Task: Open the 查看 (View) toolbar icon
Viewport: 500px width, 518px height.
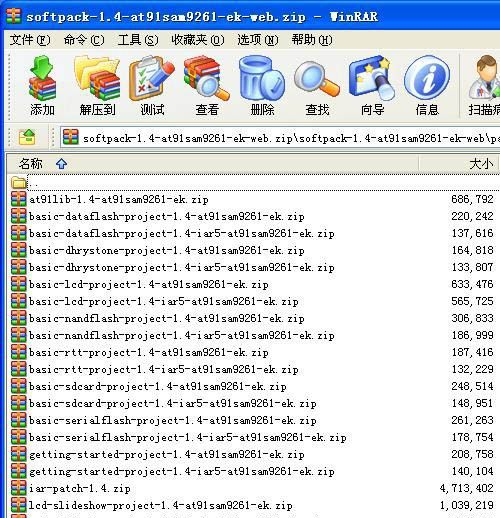Action: (207, 86)
